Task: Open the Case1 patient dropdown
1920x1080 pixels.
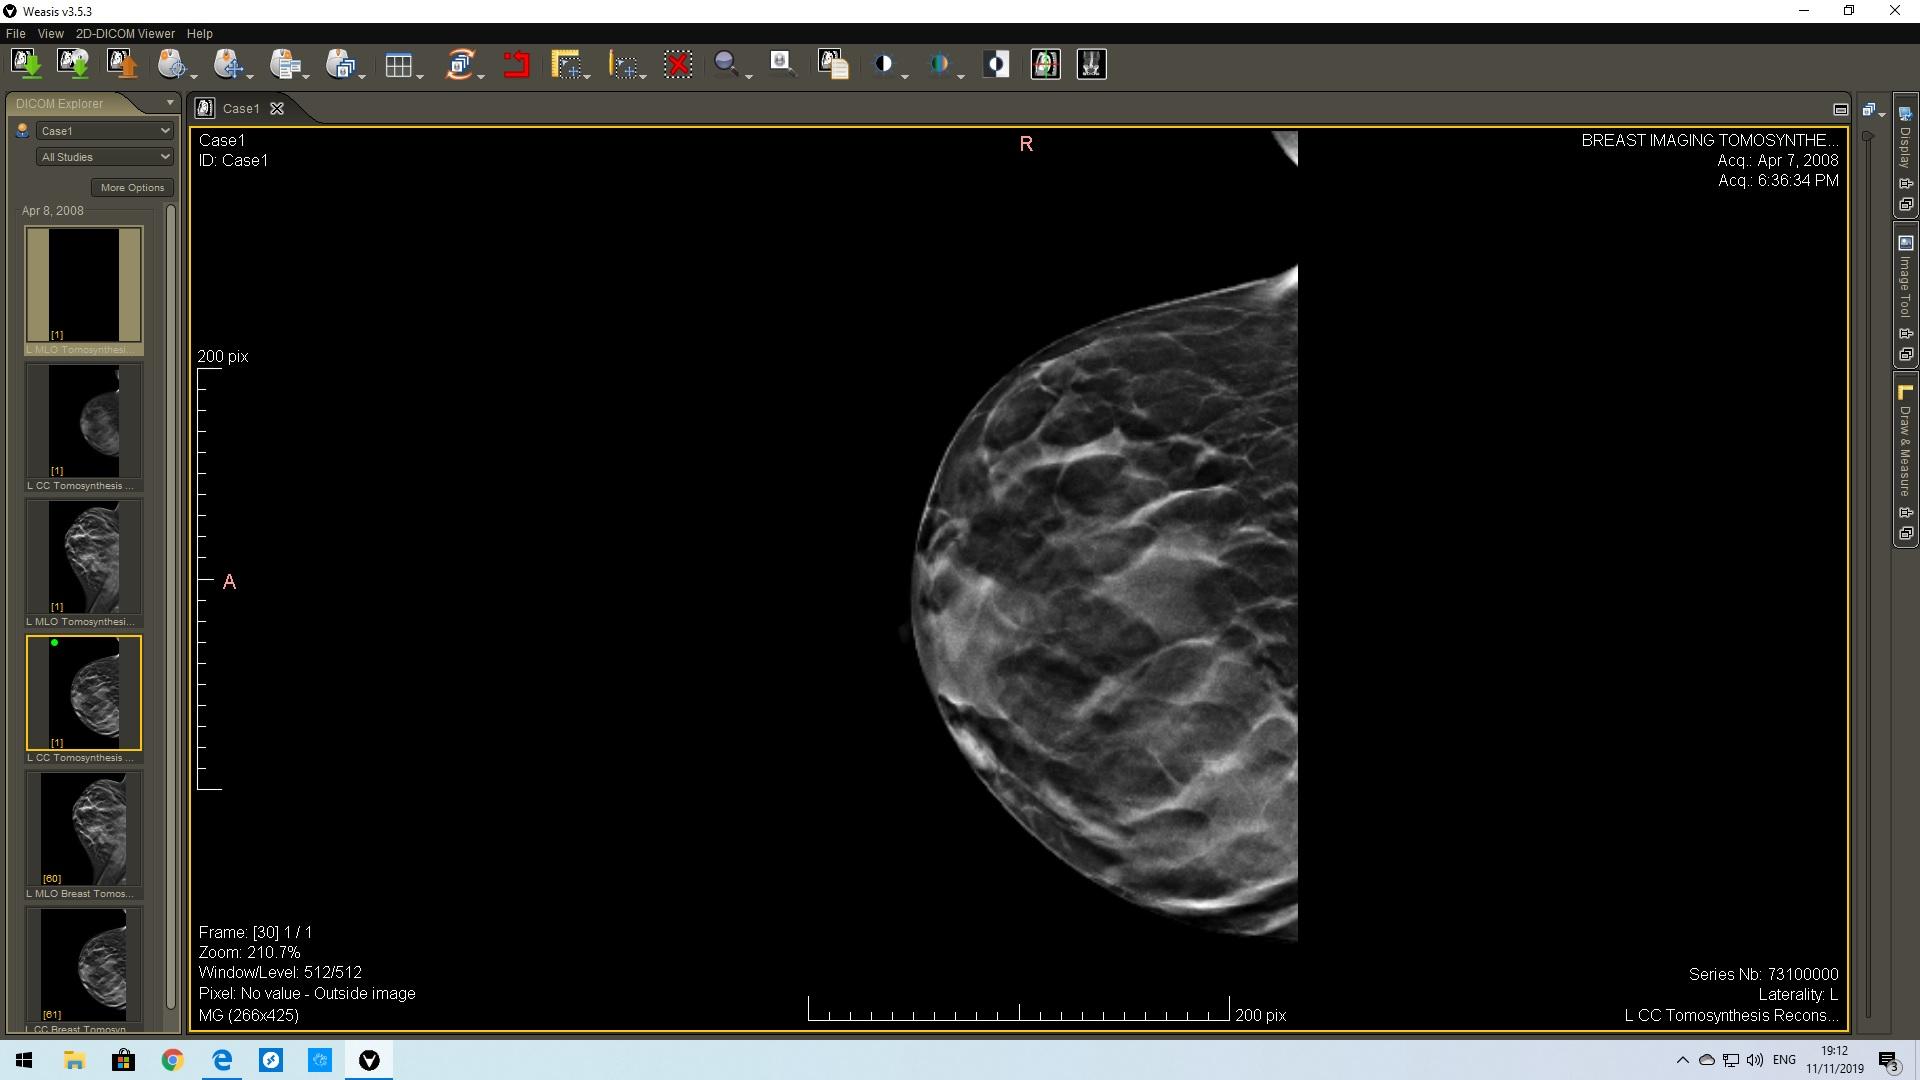Action: [x=105, y=131]
